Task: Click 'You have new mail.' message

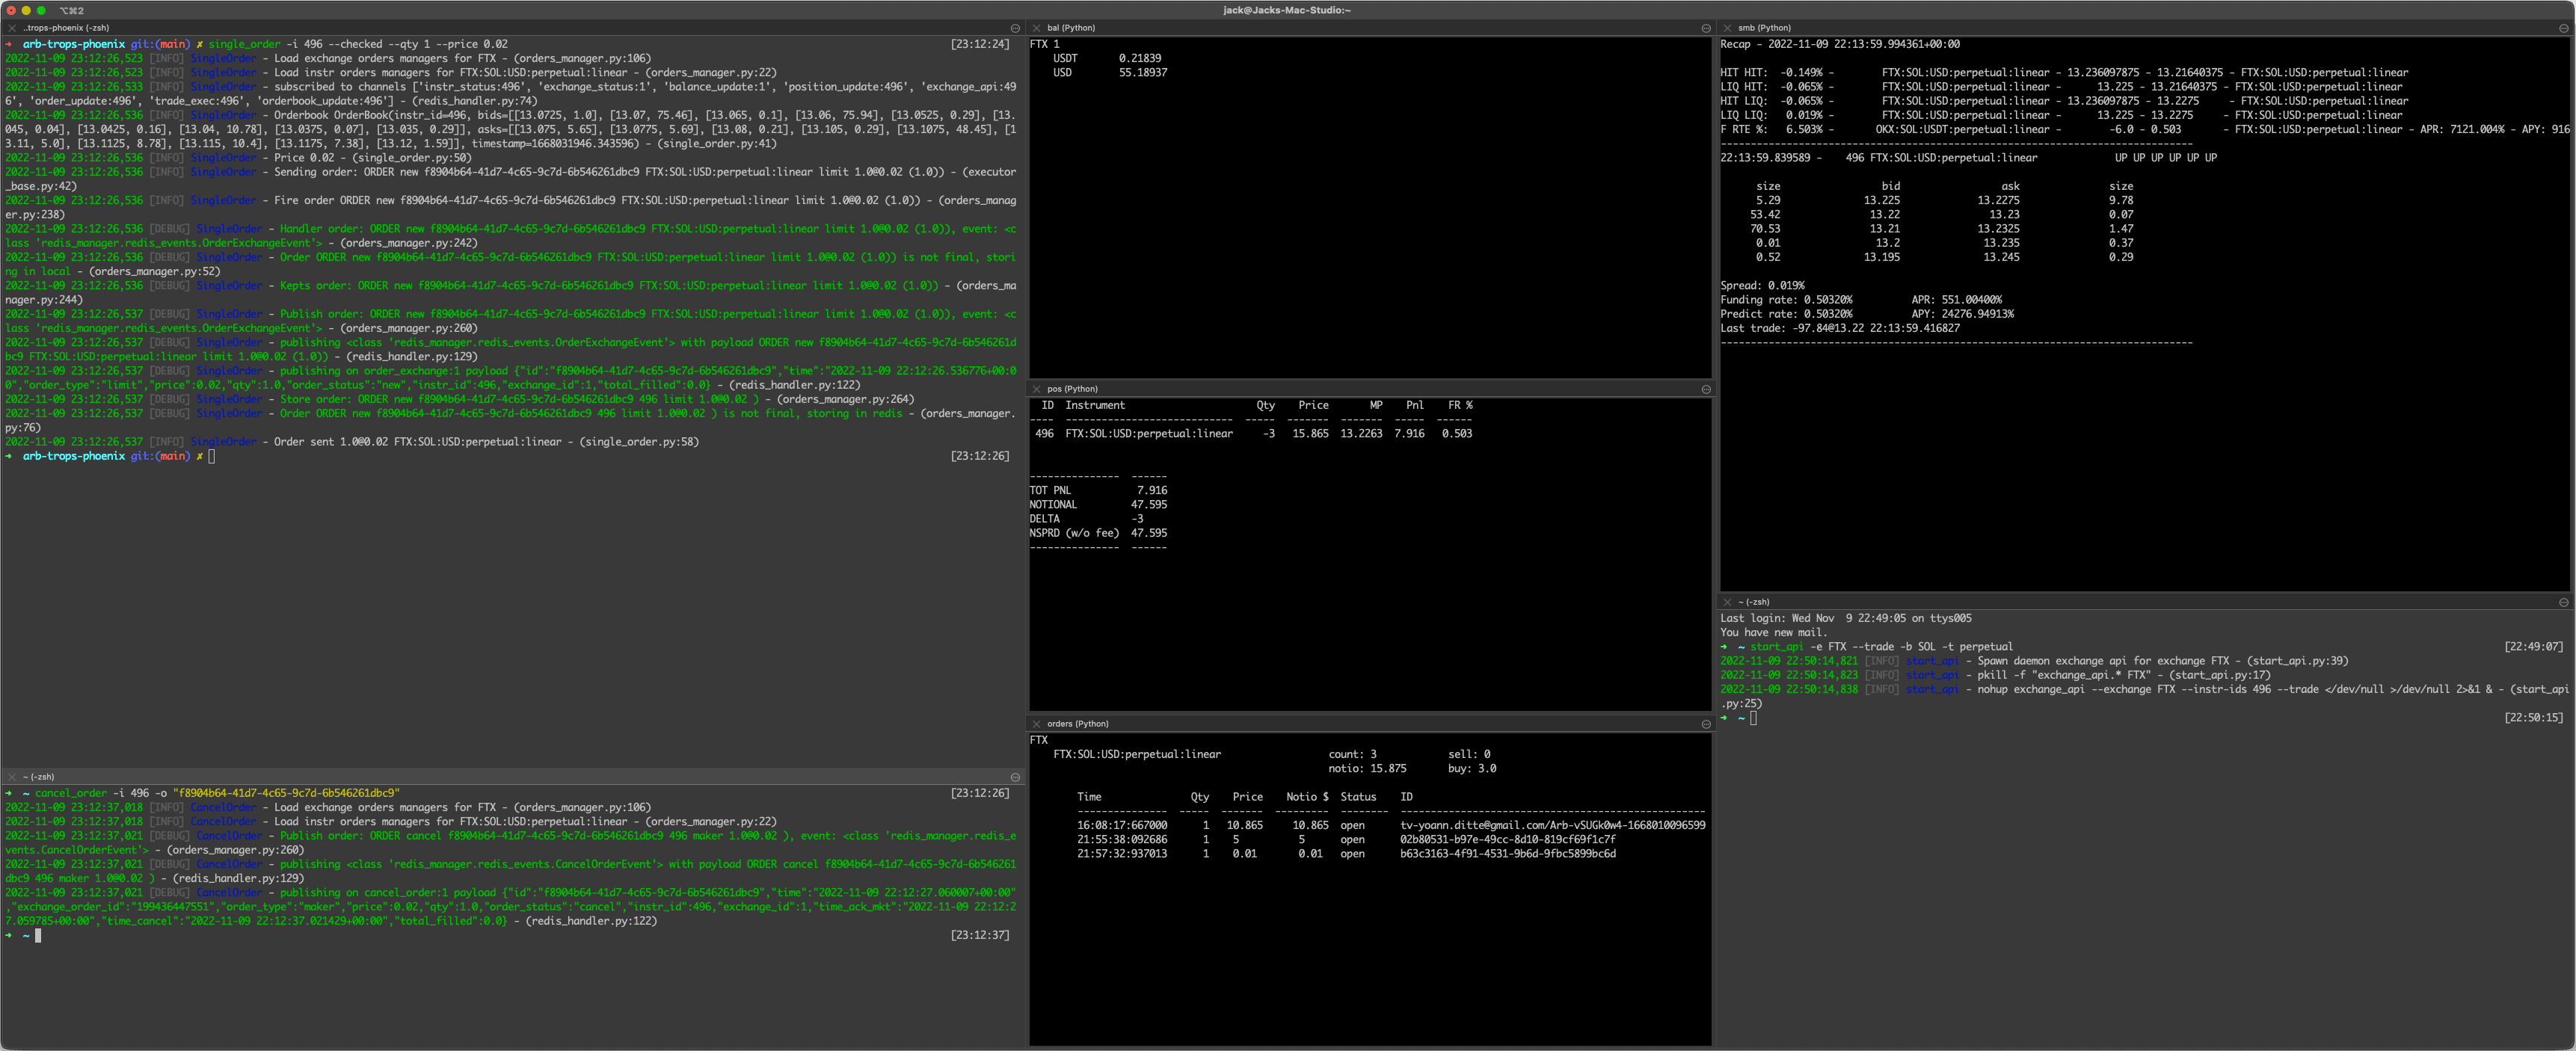Action: (1773, 633)
